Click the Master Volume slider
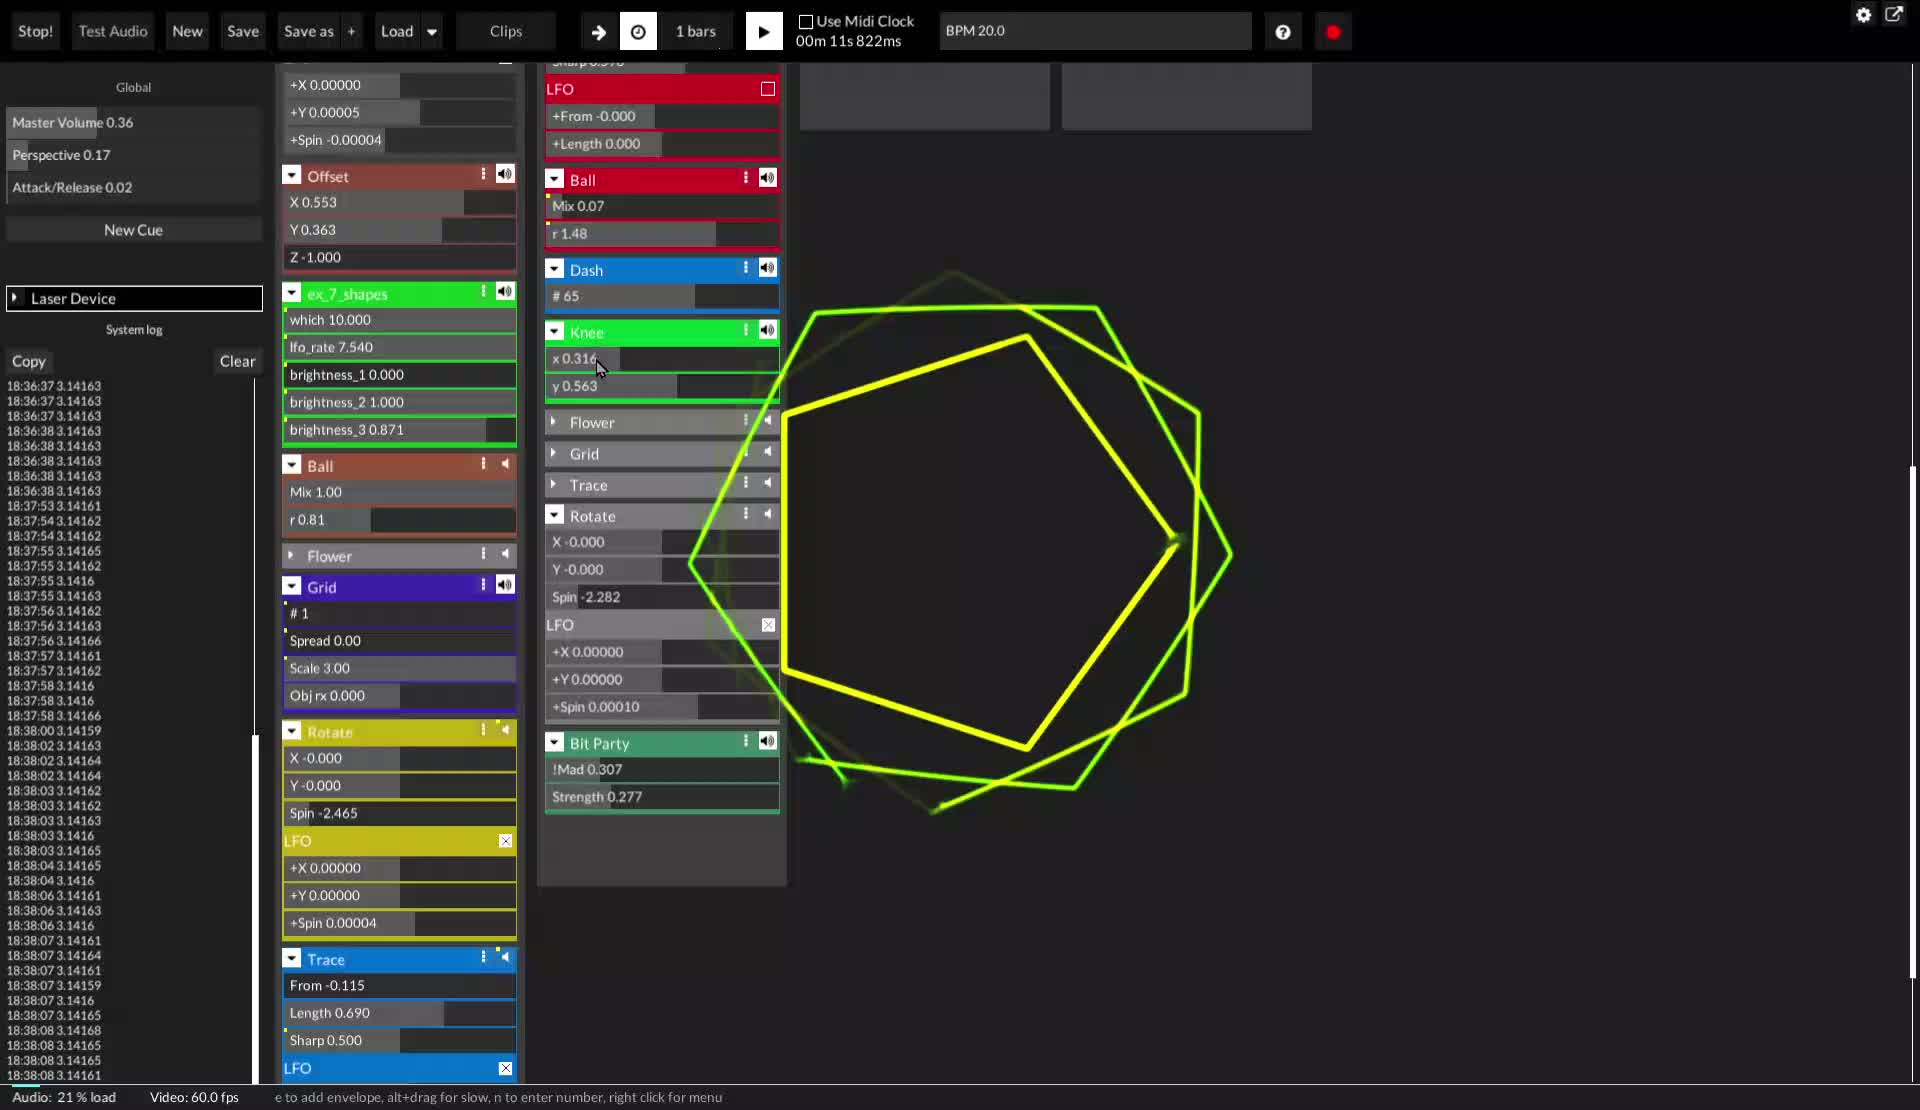This screenshot has height=1110, width=1920. coord(133,123)
